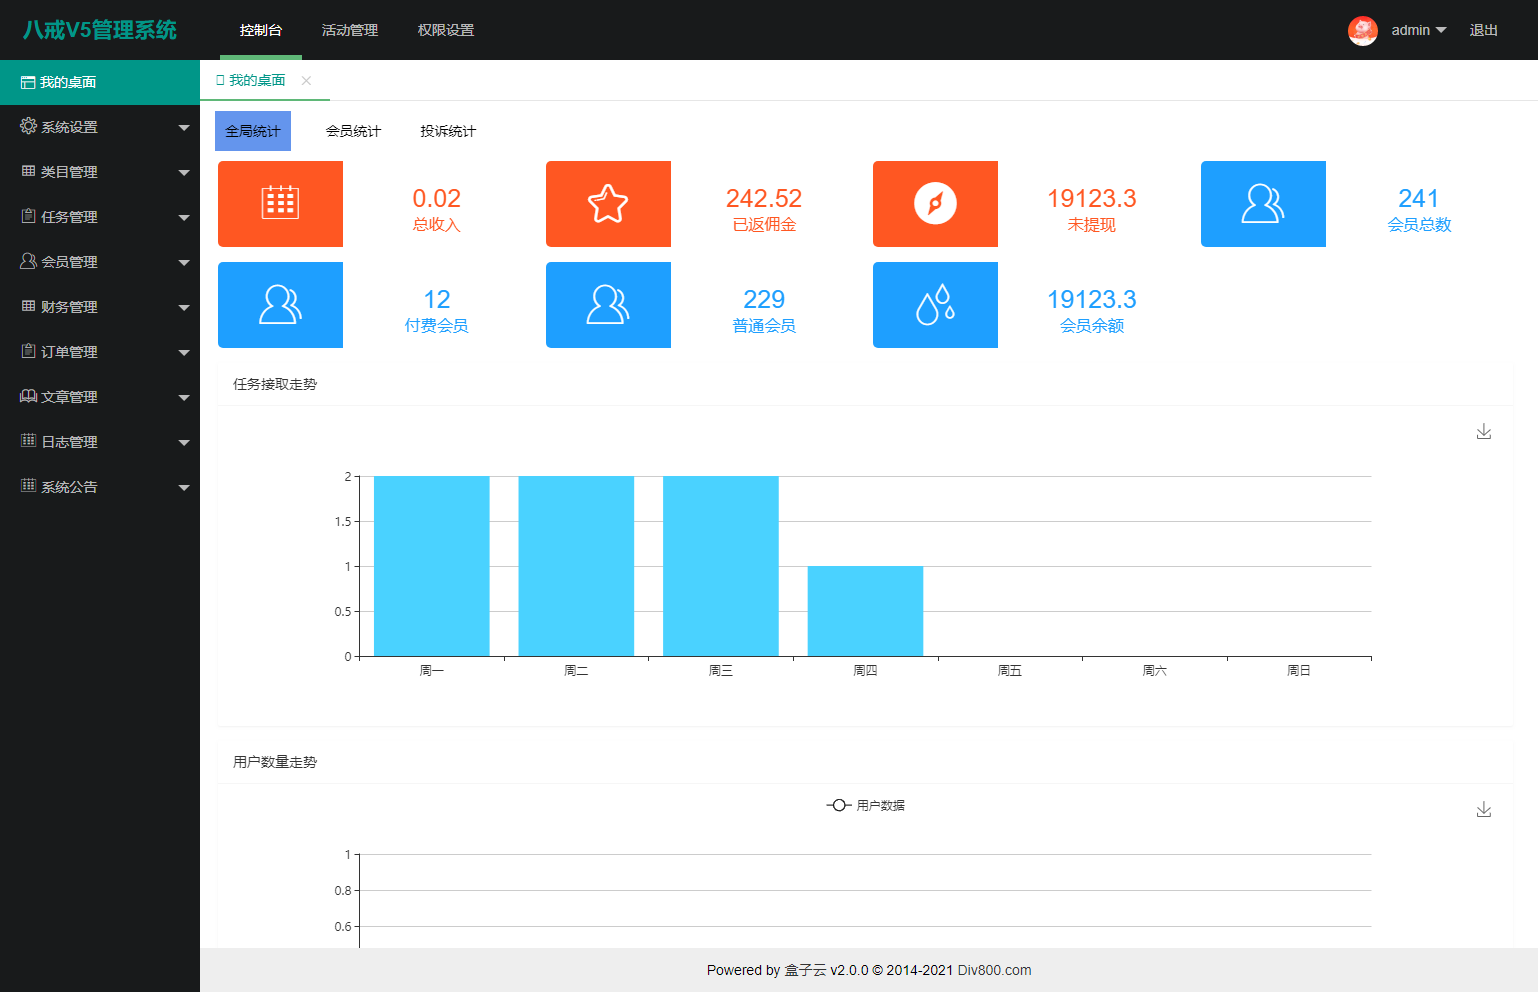
Task: Click the star icon for 已返佣金
Action: coord(608,203)
